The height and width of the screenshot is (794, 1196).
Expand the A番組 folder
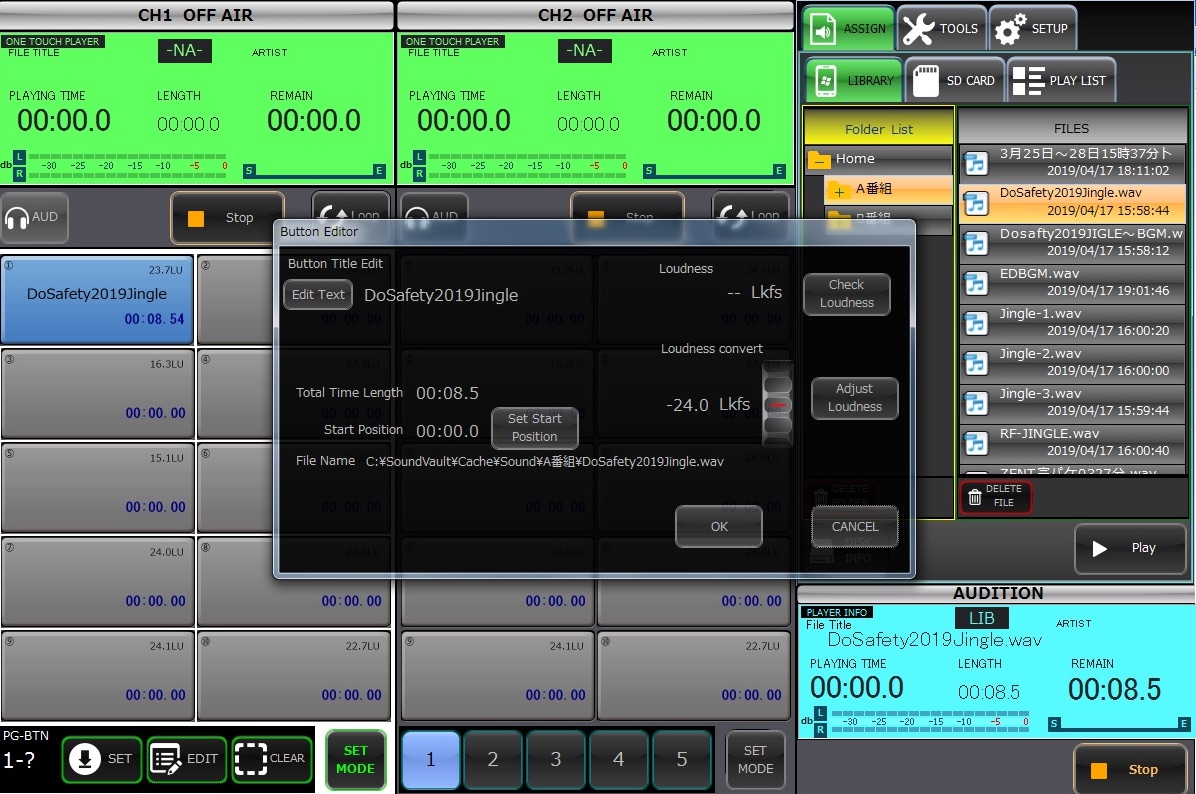(839, 191)
